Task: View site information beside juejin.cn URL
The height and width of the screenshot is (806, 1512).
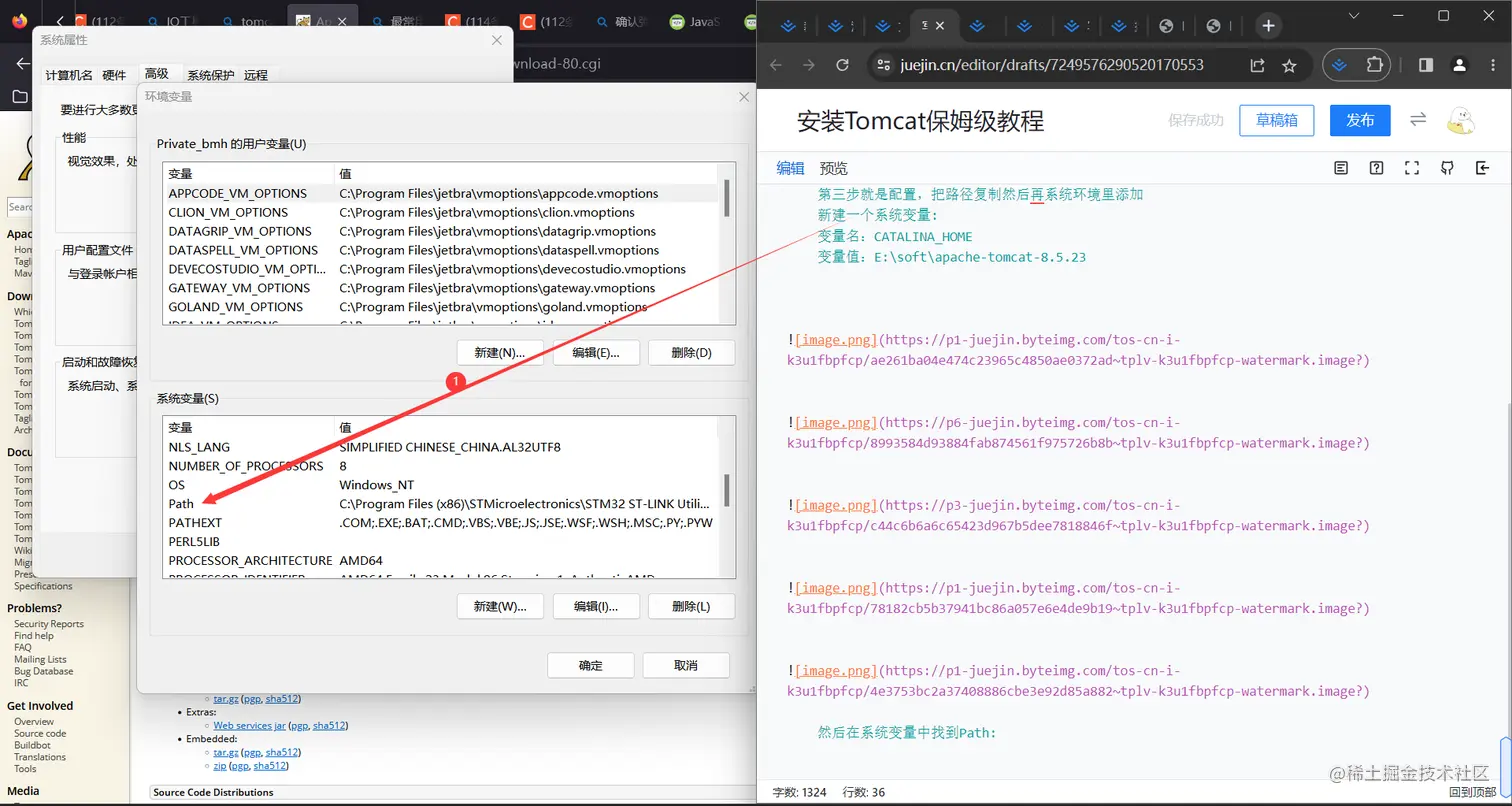Action: point(882,65)
